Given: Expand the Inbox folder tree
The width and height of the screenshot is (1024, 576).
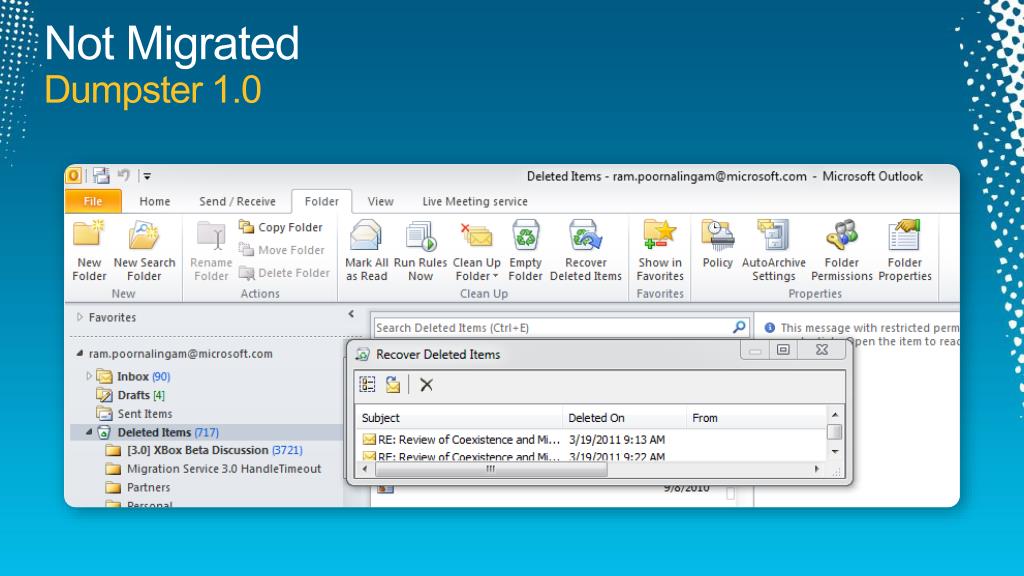Looking at the screenshot, I should coord(89,376).
